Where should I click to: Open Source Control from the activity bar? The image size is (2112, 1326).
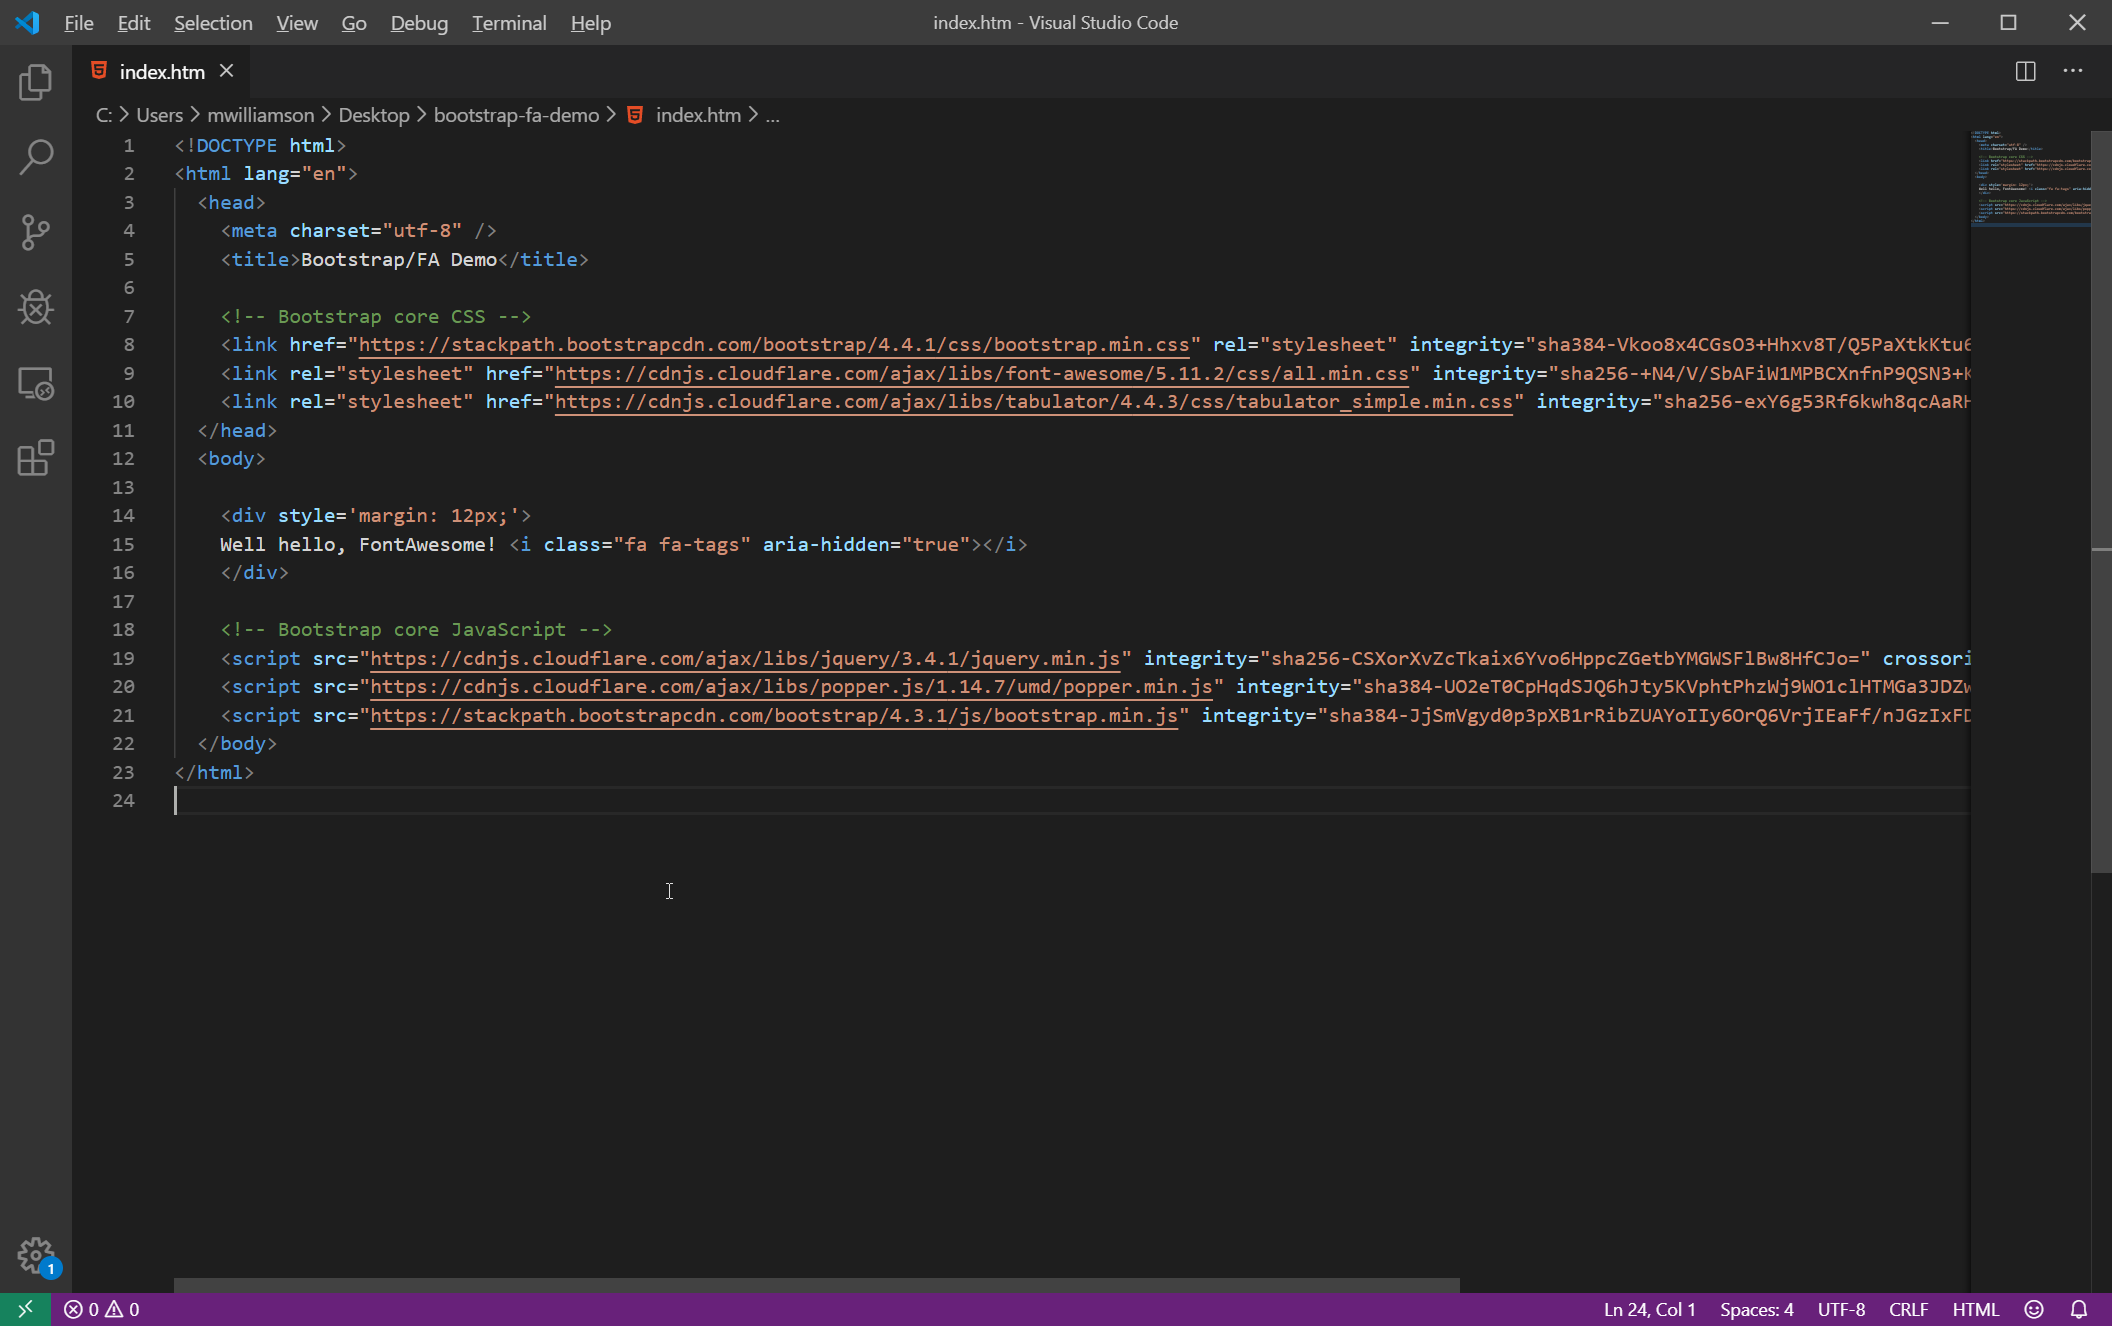point(36,232)
